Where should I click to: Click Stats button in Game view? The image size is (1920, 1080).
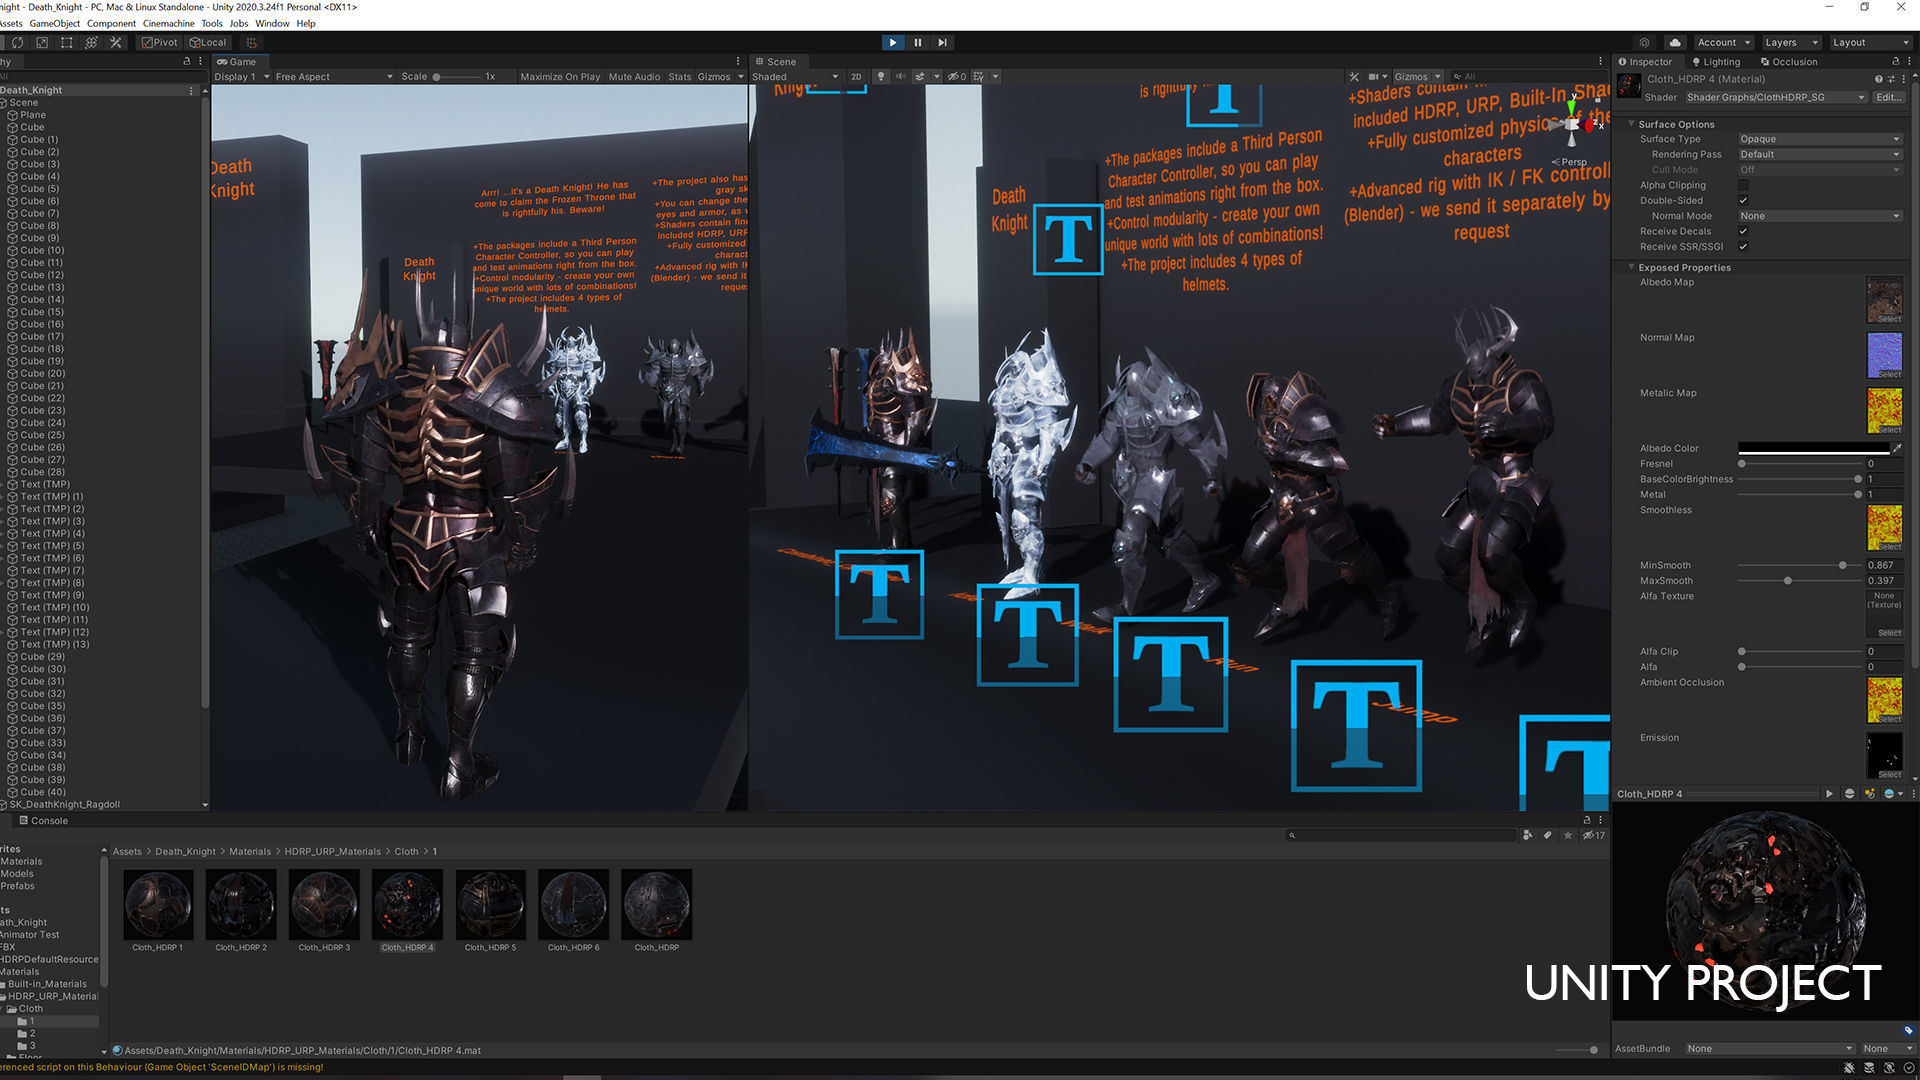680,77
